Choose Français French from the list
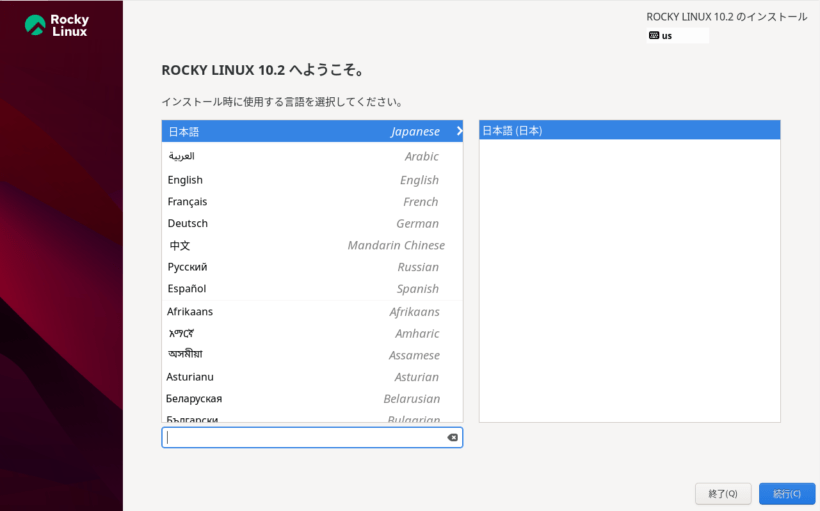The width and height of the screenshot is (820, 511). click(312, 202)
